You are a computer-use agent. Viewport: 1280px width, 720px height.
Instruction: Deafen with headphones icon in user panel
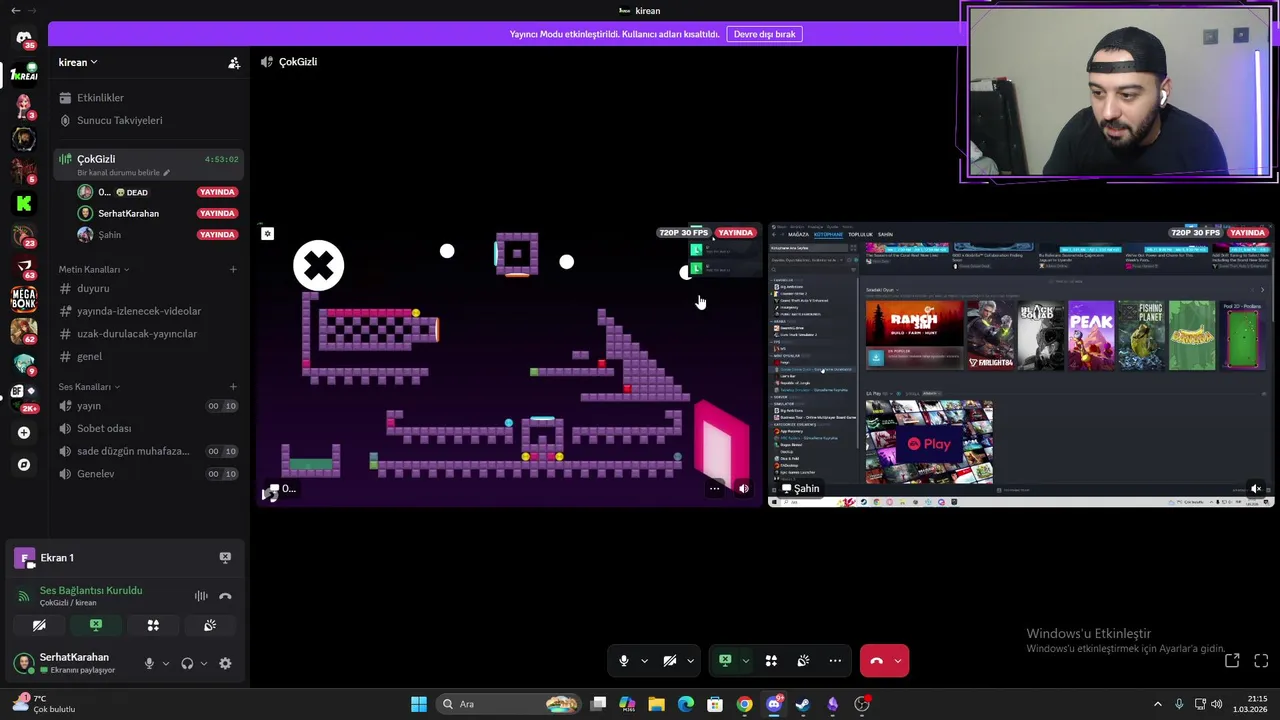coord(187,663)
